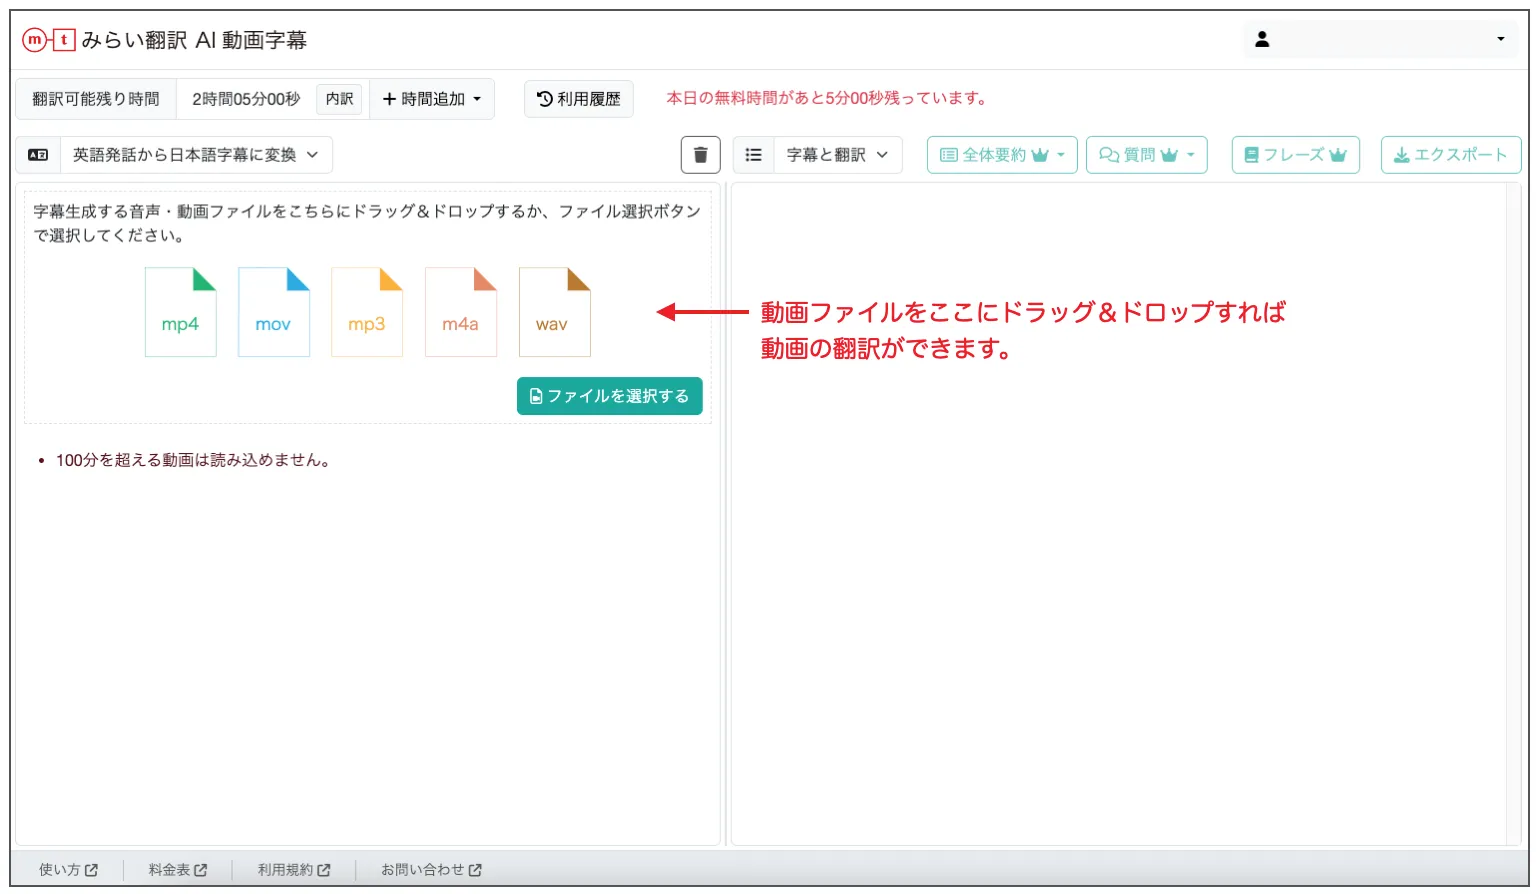Click the list icon beside 字幕と翻訳
This screenshot has width=1536, height=894.
click(x=753, y=154)
